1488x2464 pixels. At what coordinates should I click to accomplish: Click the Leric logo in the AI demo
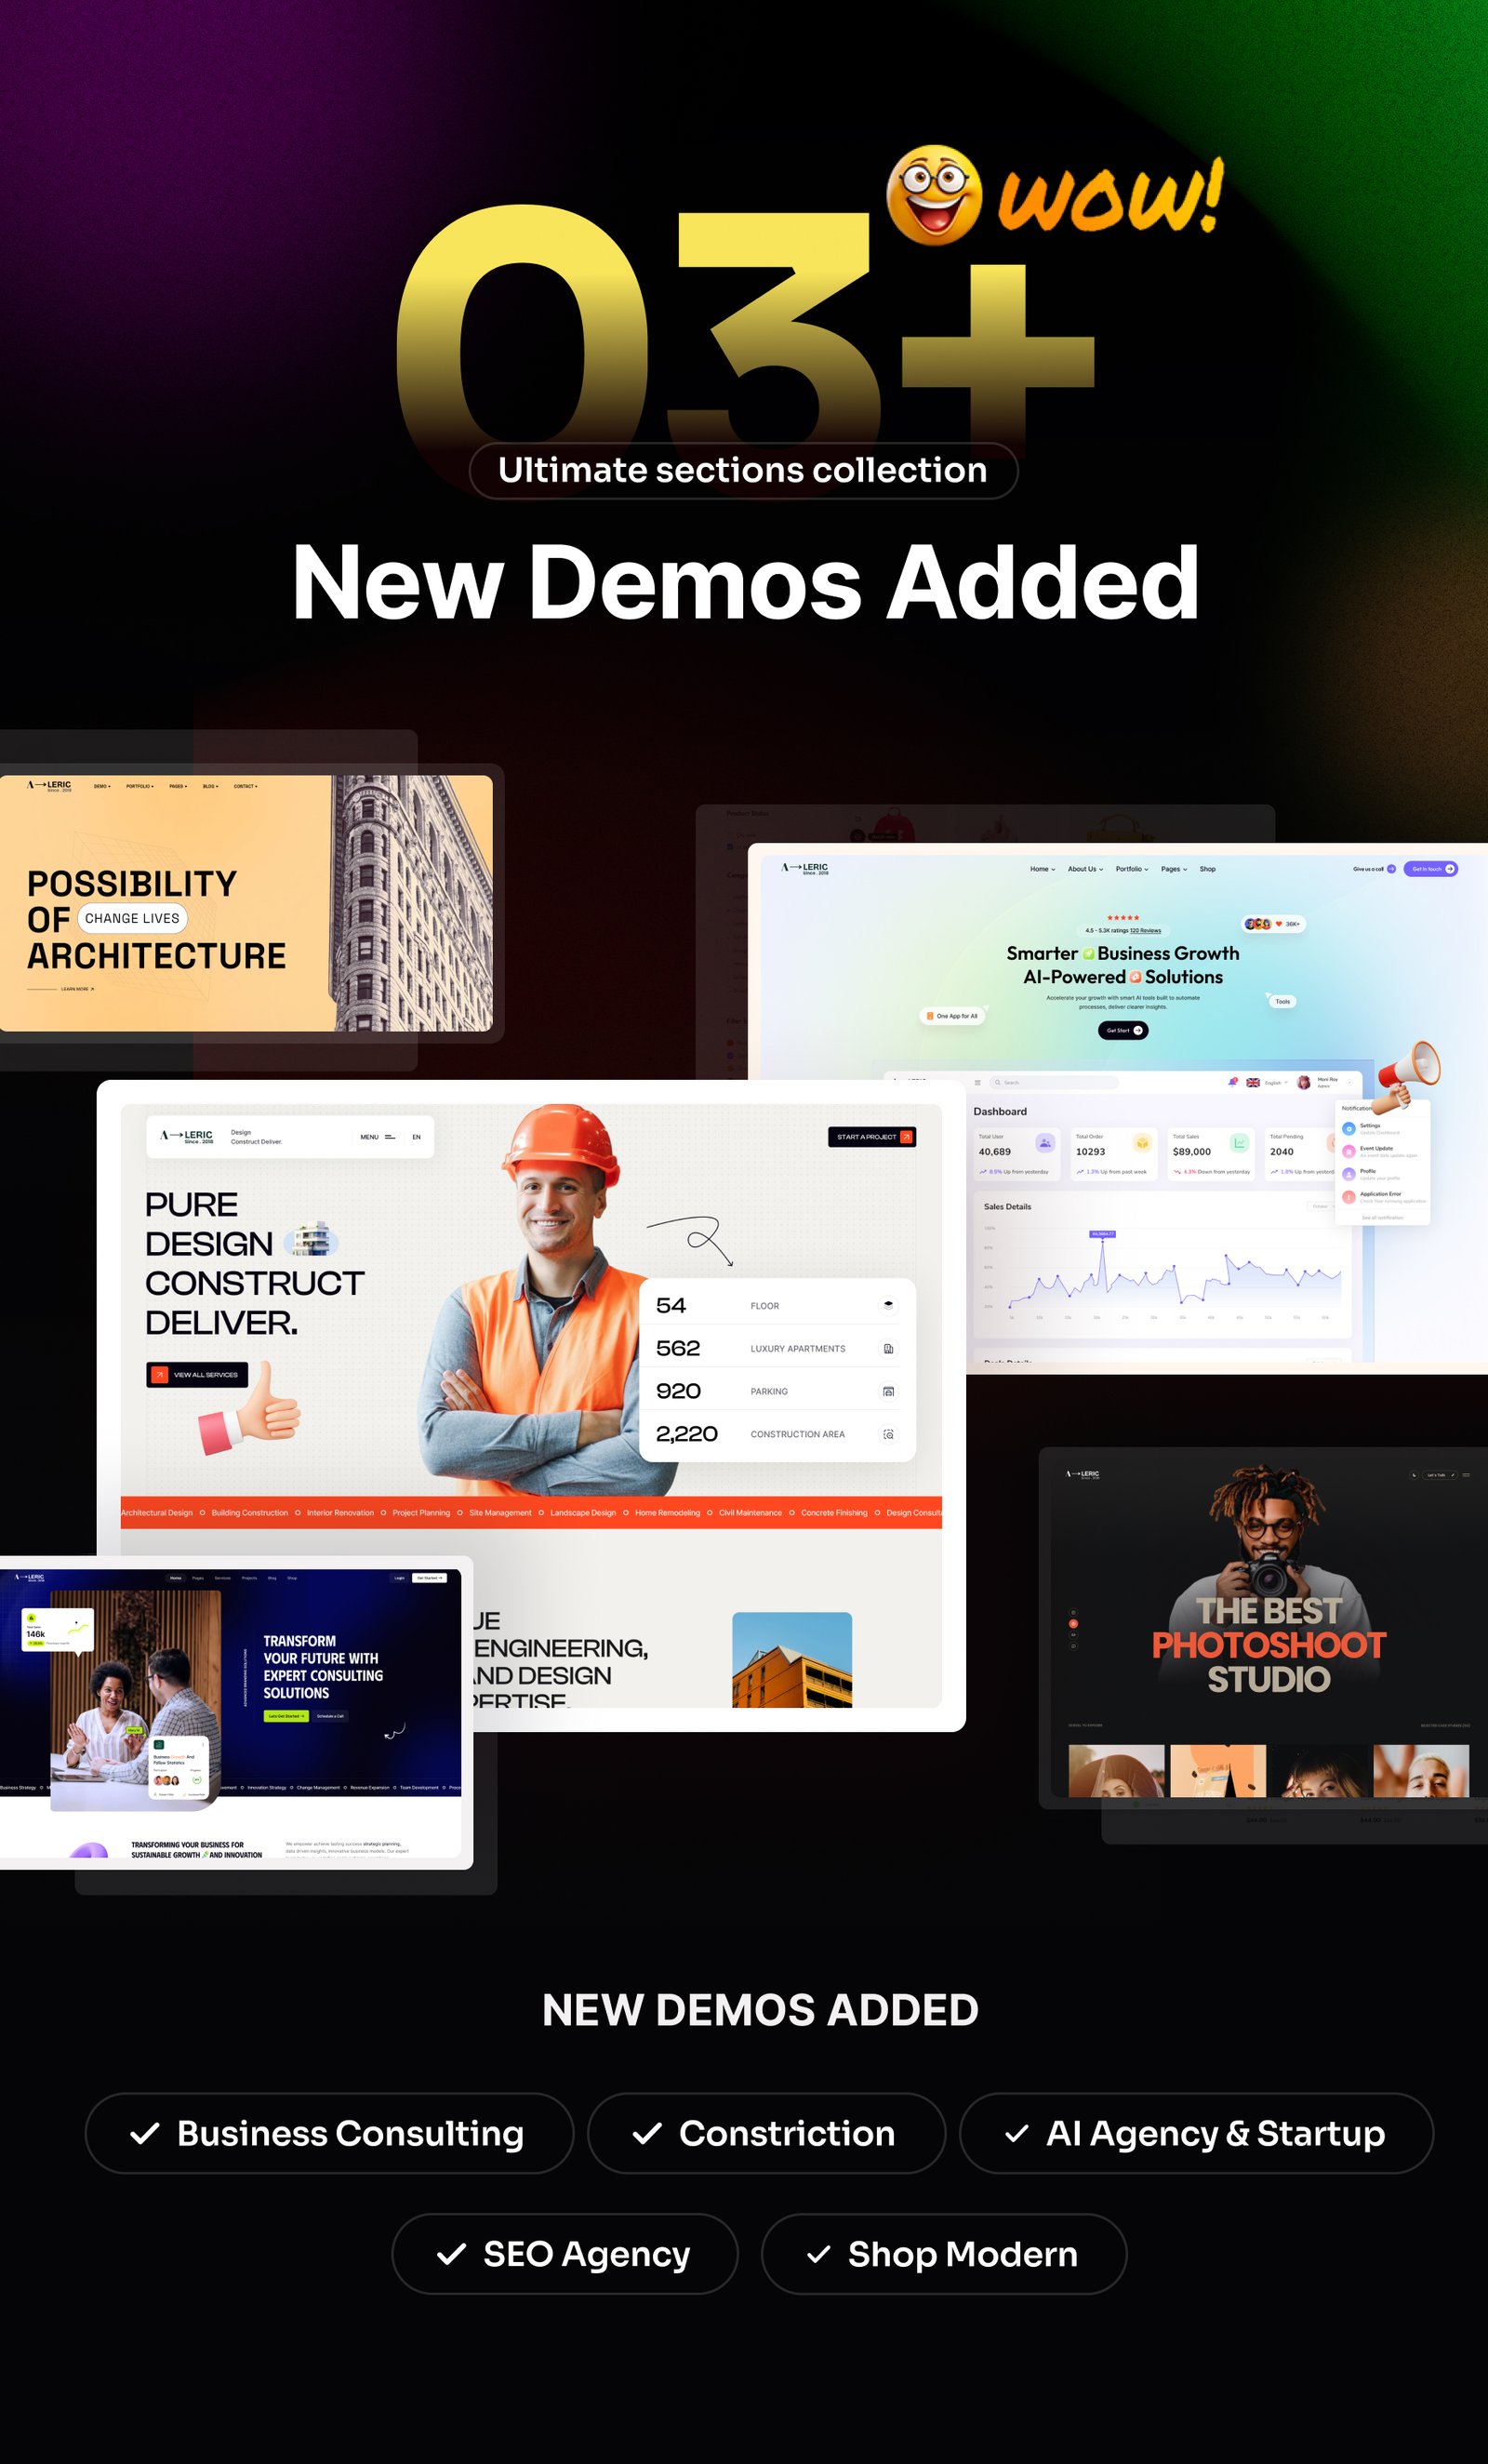[805, 868]
